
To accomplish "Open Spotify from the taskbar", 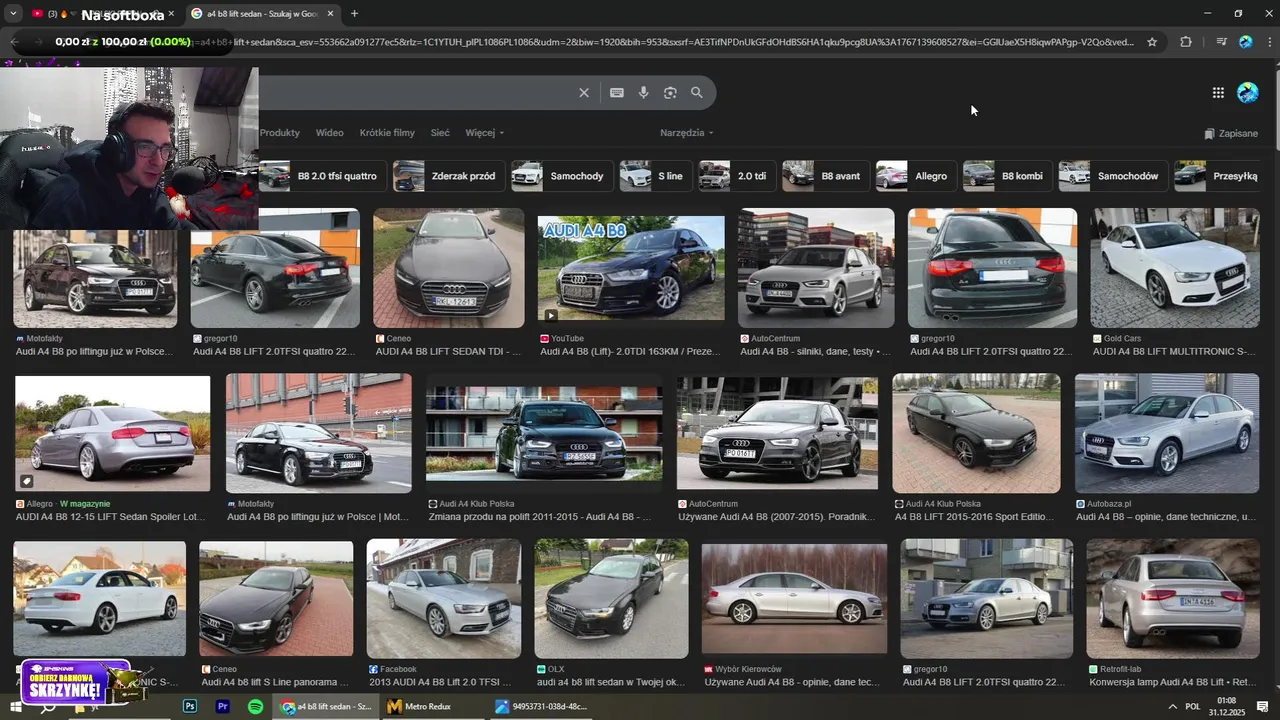I will click(256, 706).
